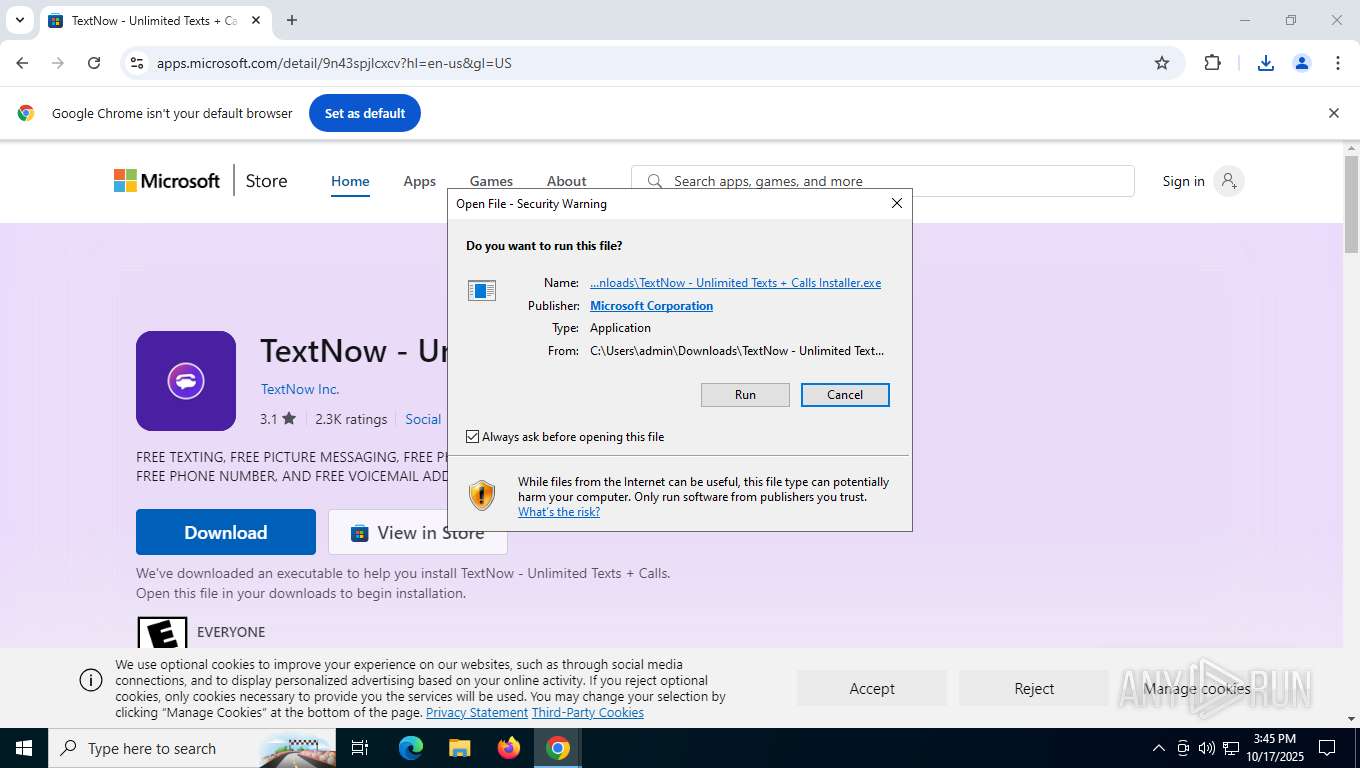Run the TextNow installer
This screenshot has width=1360, height=768.
(745, 395)
